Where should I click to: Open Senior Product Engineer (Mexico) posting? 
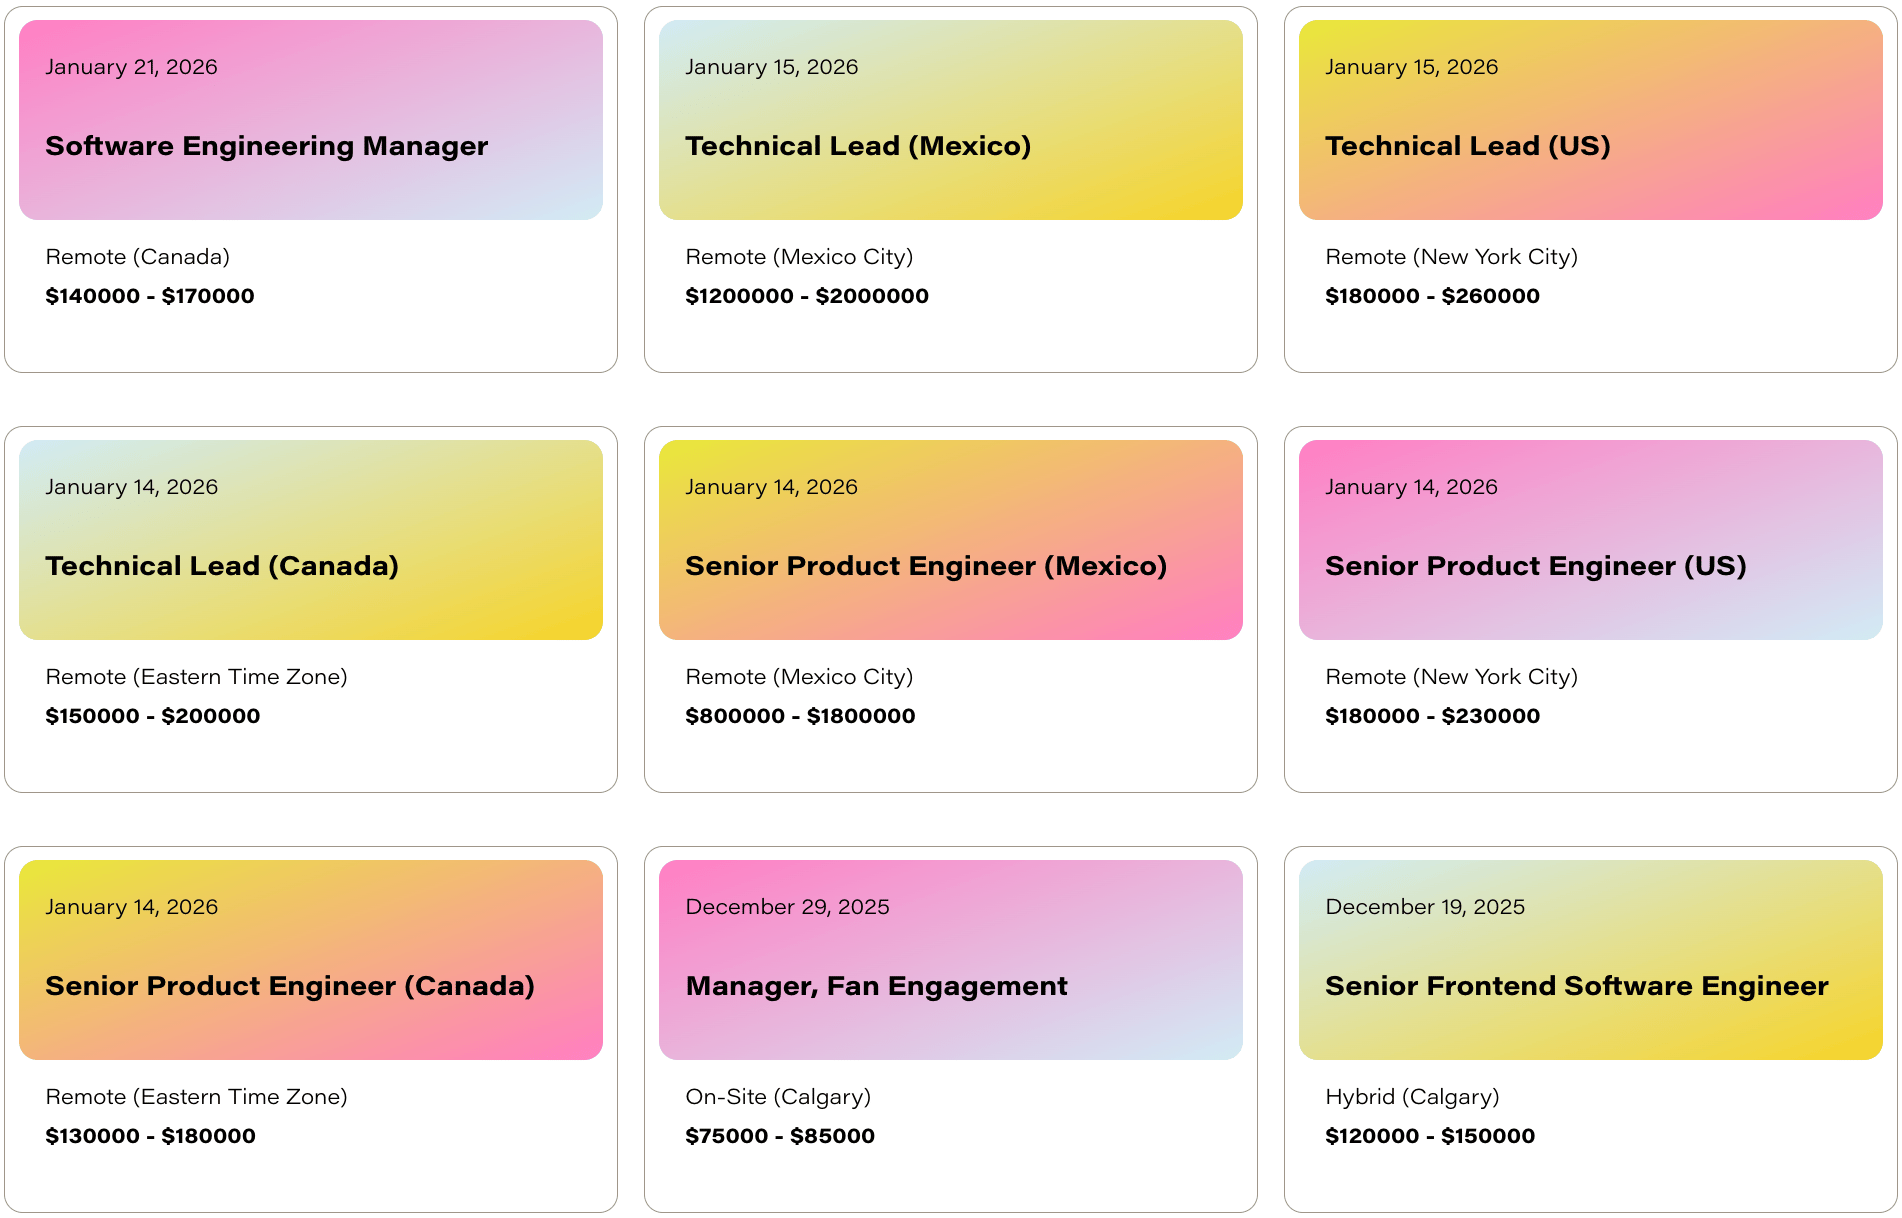click(x=925, y=566)
